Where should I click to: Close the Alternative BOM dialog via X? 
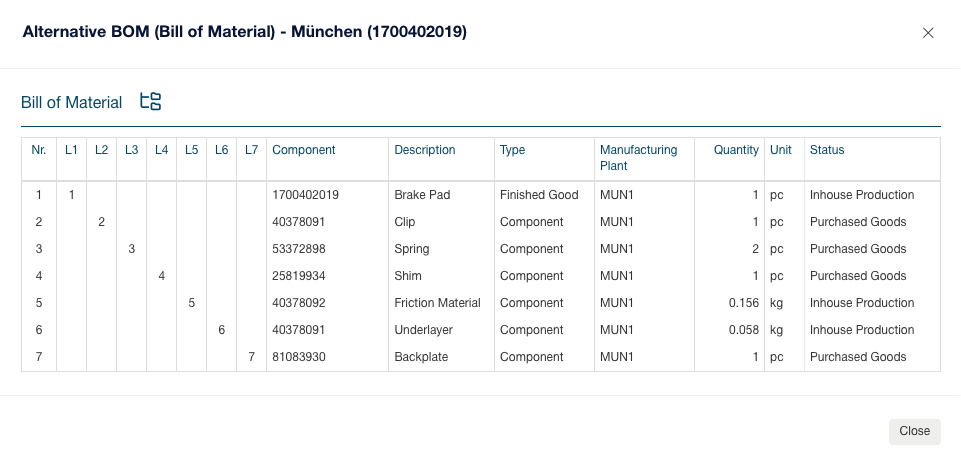928,33
